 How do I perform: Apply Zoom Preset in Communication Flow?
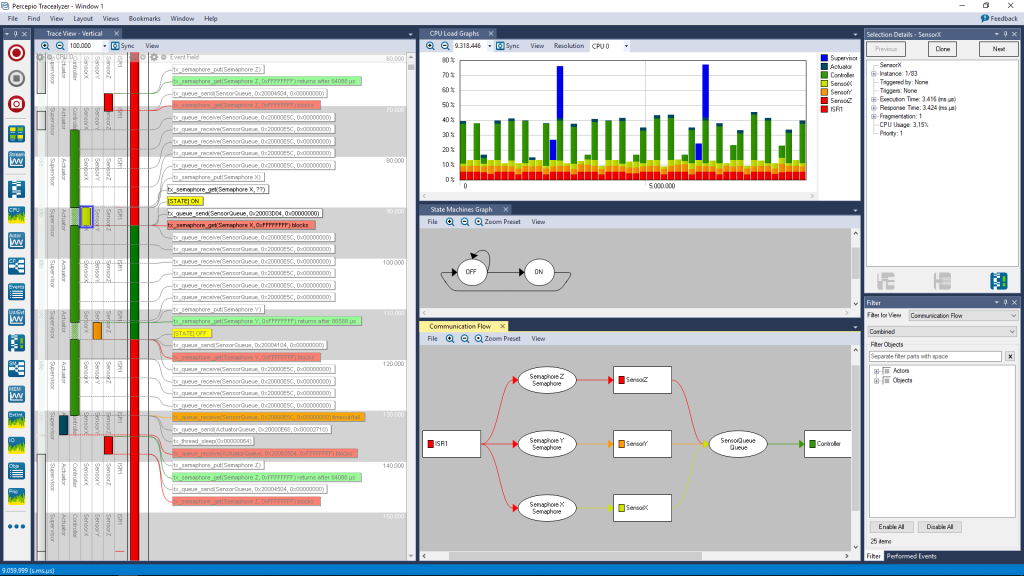pos(498,339)
